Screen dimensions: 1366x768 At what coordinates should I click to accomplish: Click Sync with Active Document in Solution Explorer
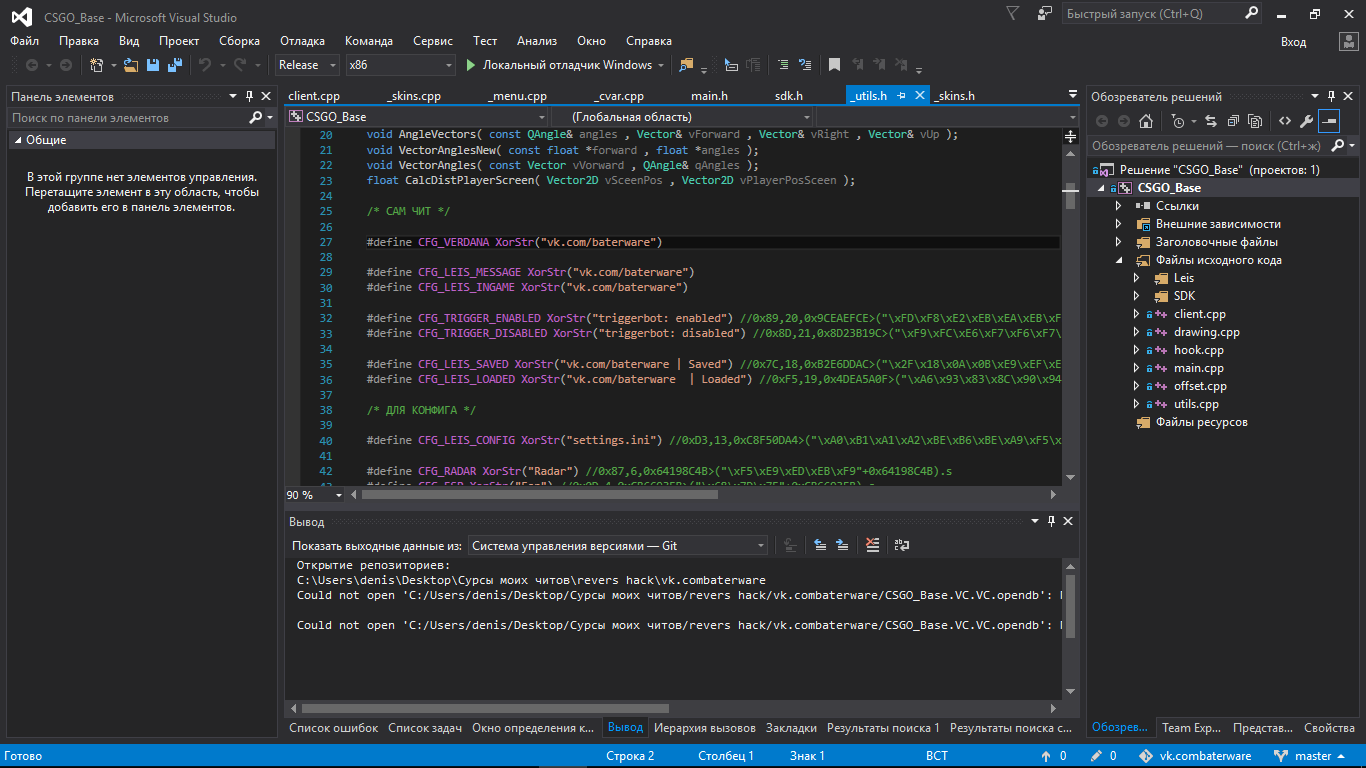[1211, 121]
